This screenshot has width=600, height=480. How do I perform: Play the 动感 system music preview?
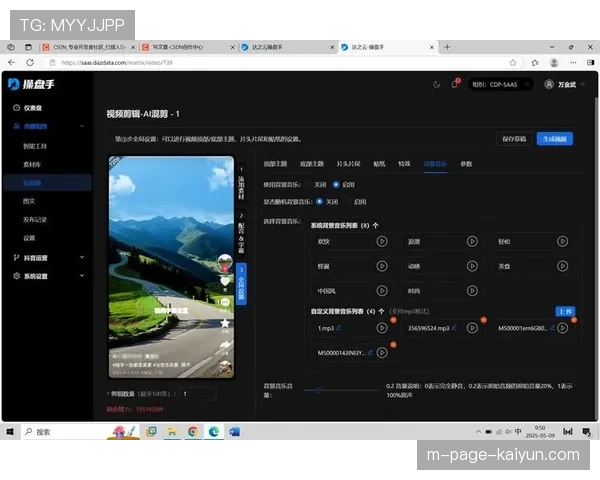(x=472, y=266)
